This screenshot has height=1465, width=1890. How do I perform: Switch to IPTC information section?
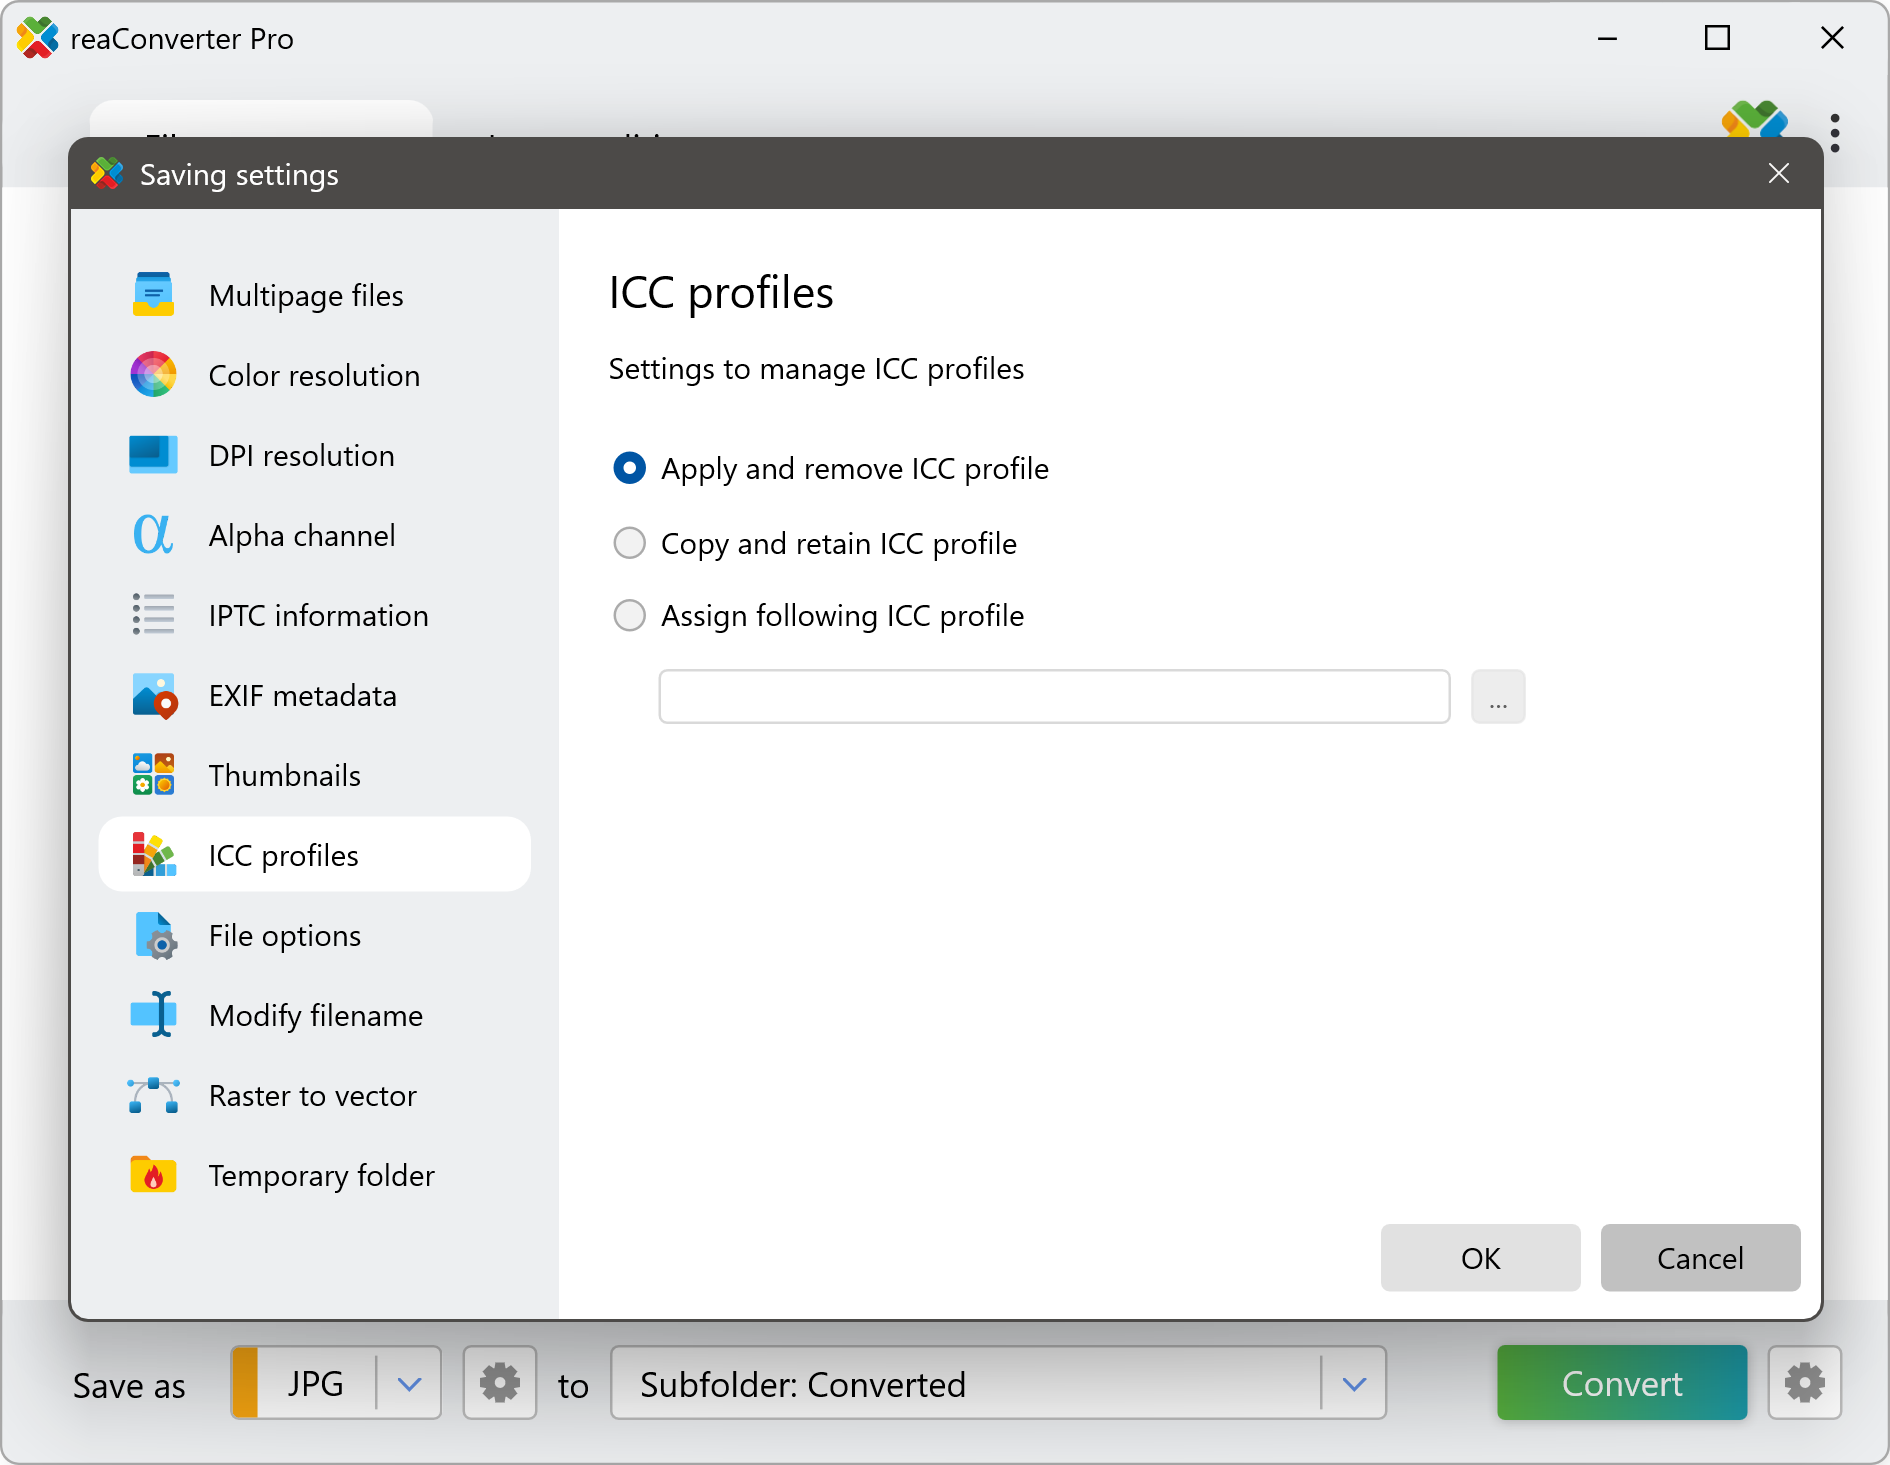(x=317, y=615)
